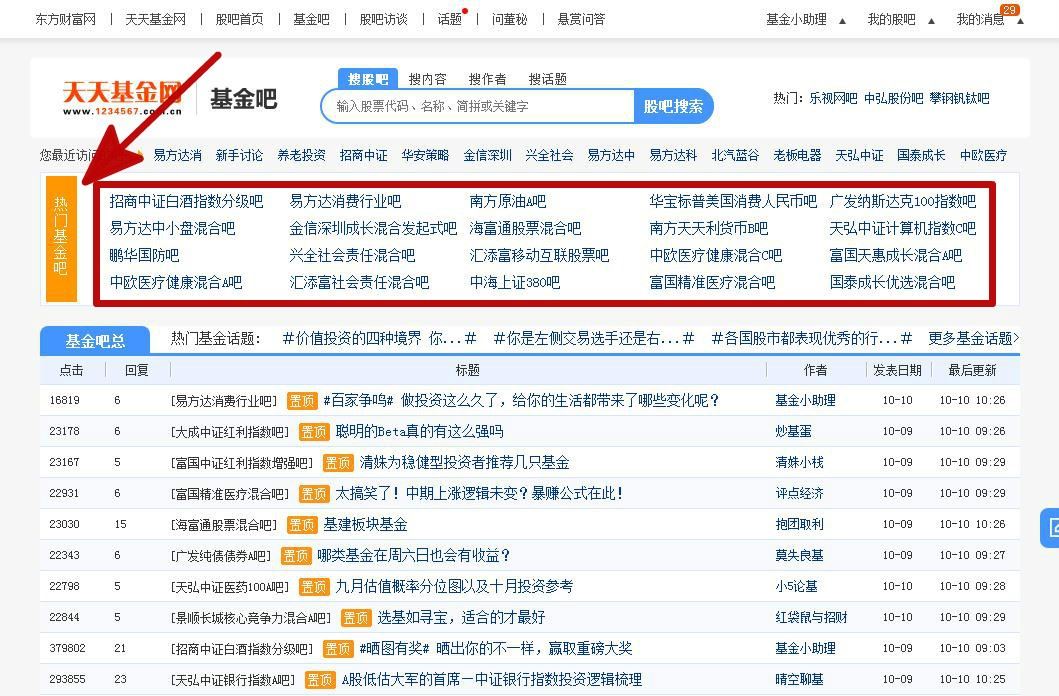View author 清姝小栈 profile
Viewport: 1059px width, 696px height.
[x=800, y=462]
